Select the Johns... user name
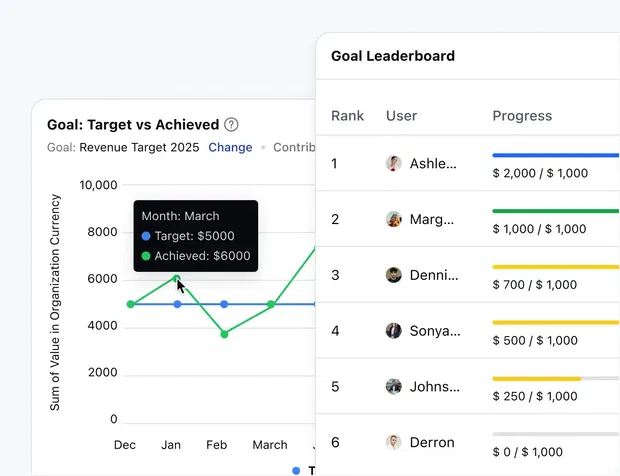The height and width of the screenshot is (476, 620). pos(435,386)
